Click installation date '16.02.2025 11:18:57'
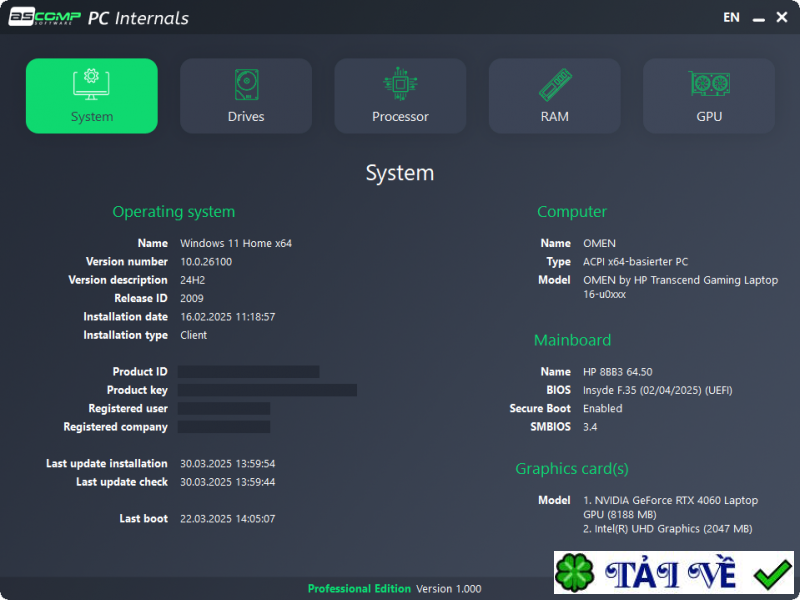Viewport: 800px width, 600px height. [x=228, y=317]
